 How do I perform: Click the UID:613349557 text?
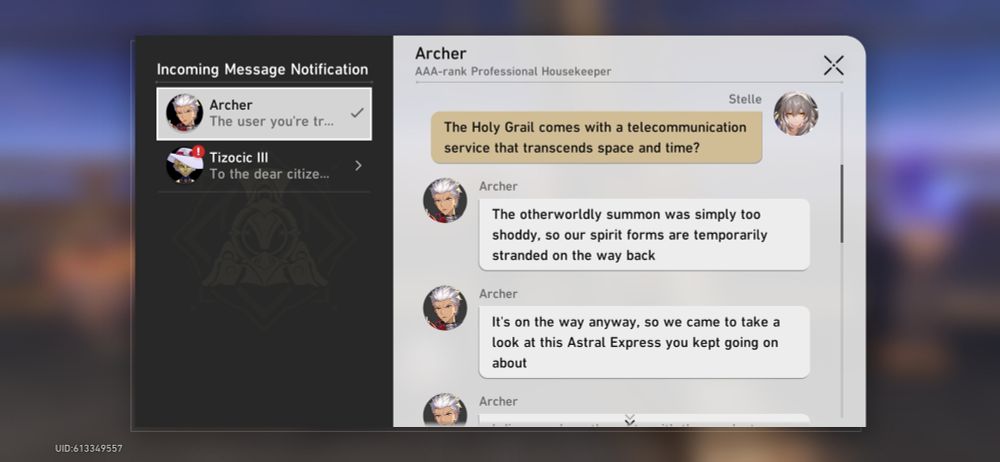[x=89, y=449]
